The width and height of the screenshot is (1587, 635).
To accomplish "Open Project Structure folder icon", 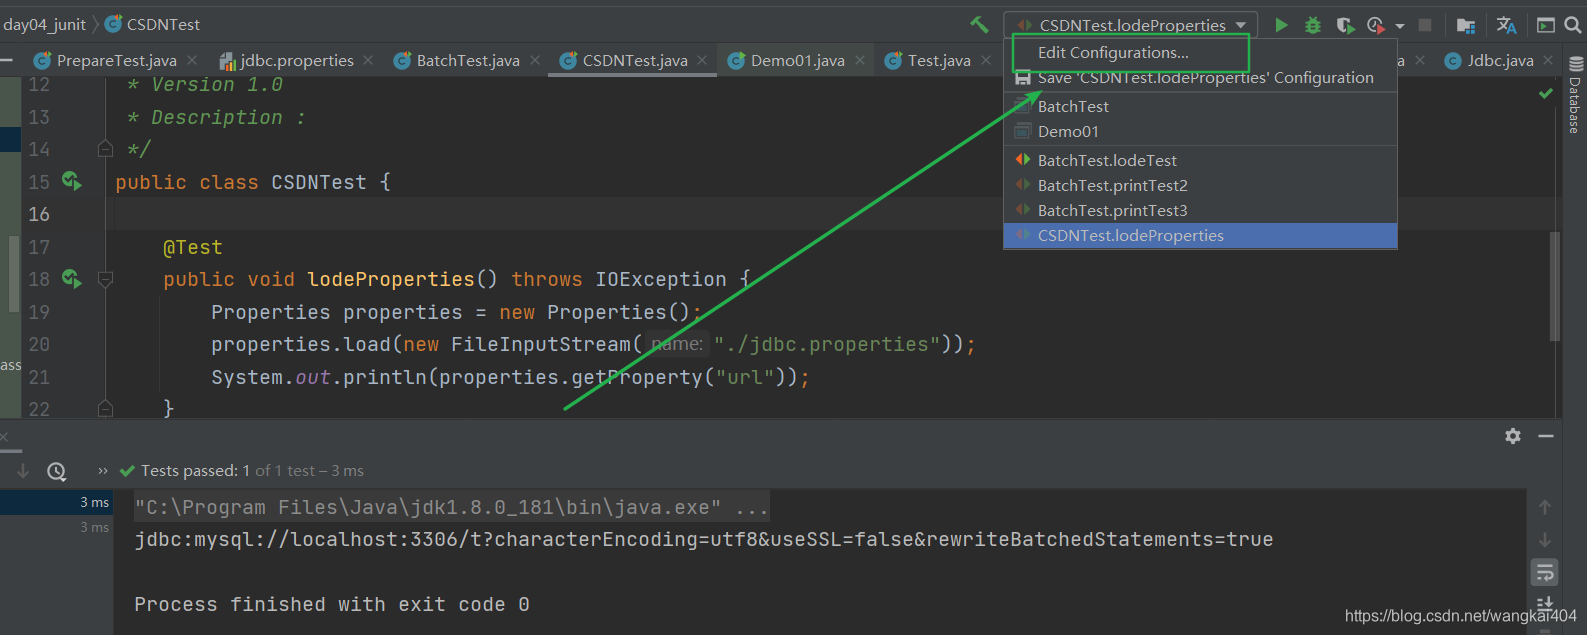I will [x=1466, y=26].
